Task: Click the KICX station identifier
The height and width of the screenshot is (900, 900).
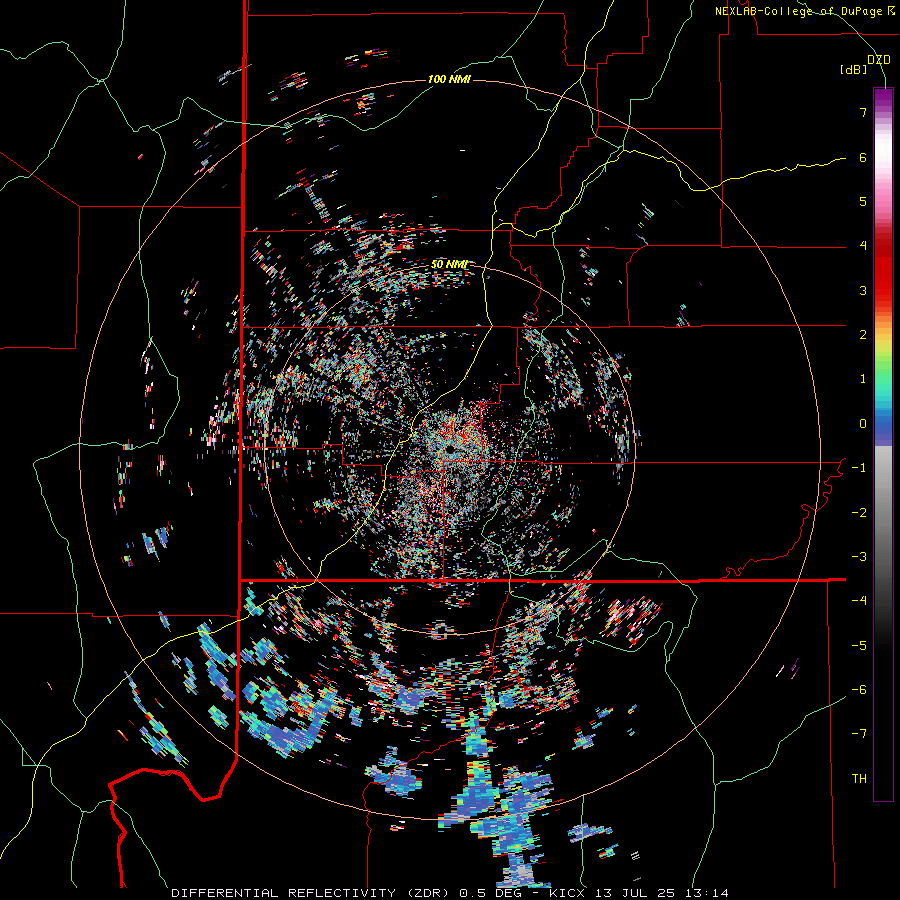Action: coord(567,893)
